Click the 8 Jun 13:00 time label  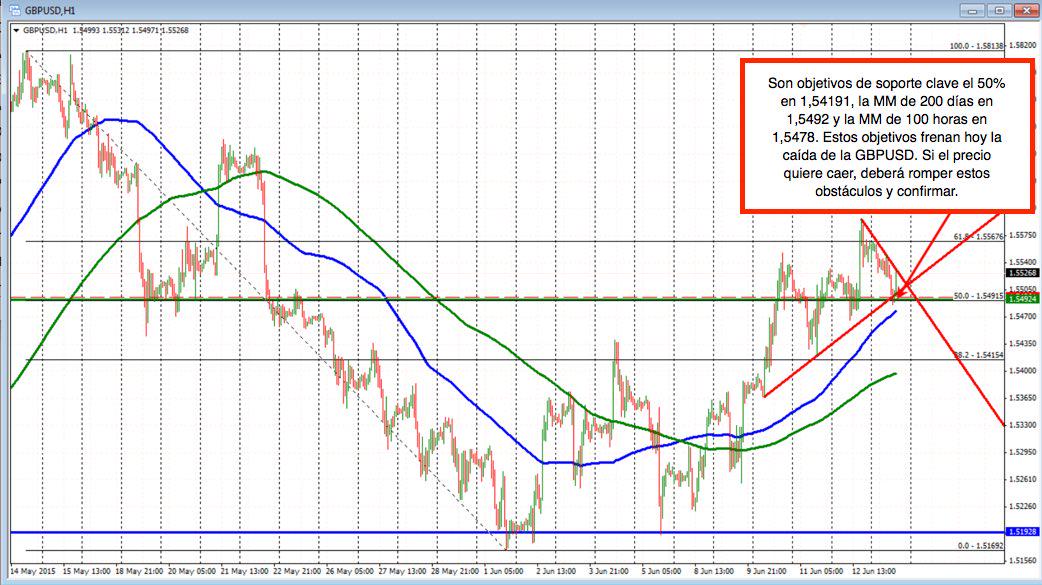713,571
